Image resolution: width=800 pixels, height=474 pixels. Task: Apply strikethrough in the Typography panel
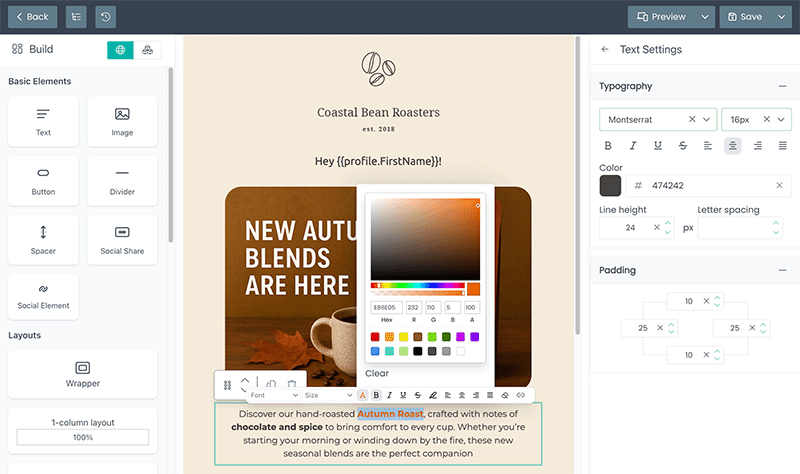coord(682,146)
